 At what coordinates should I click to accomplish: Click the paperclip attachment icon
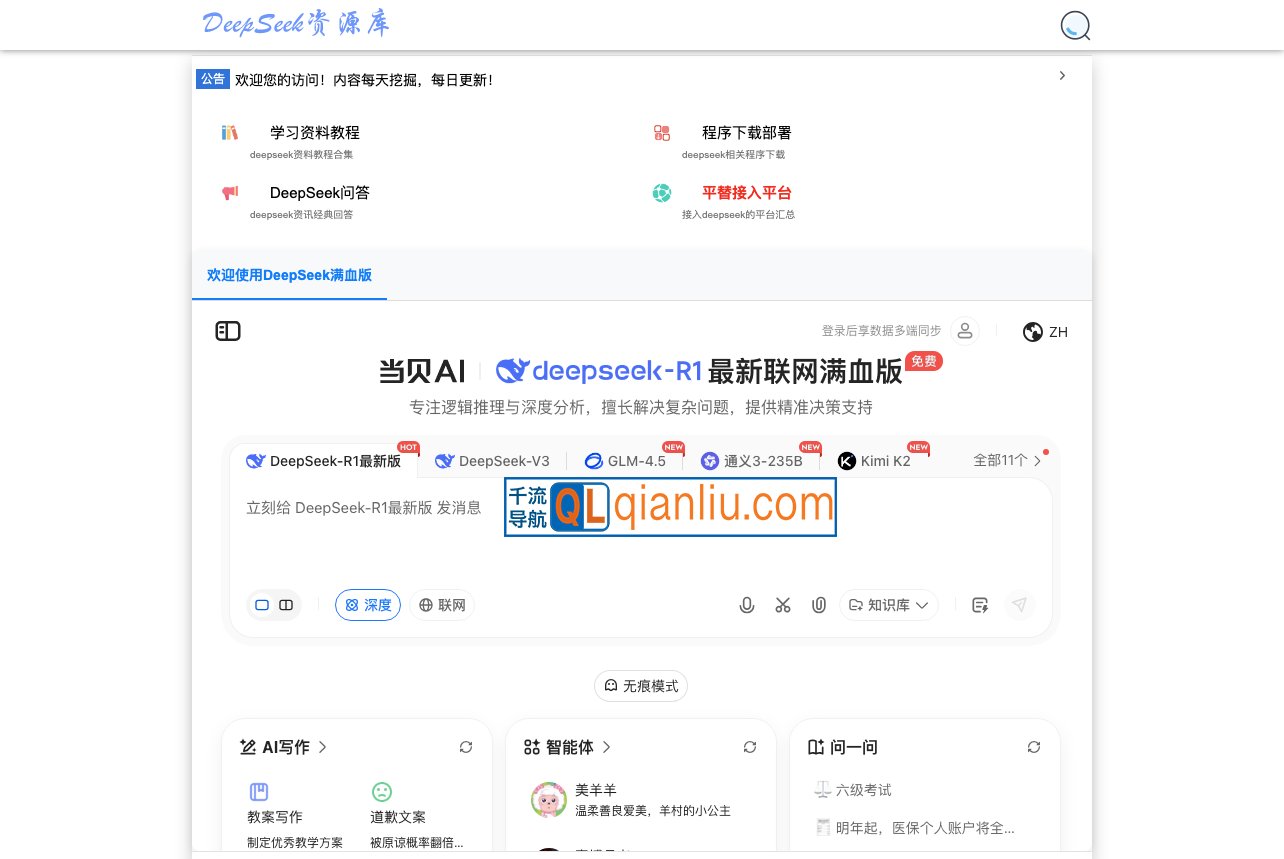click(819, 605)
